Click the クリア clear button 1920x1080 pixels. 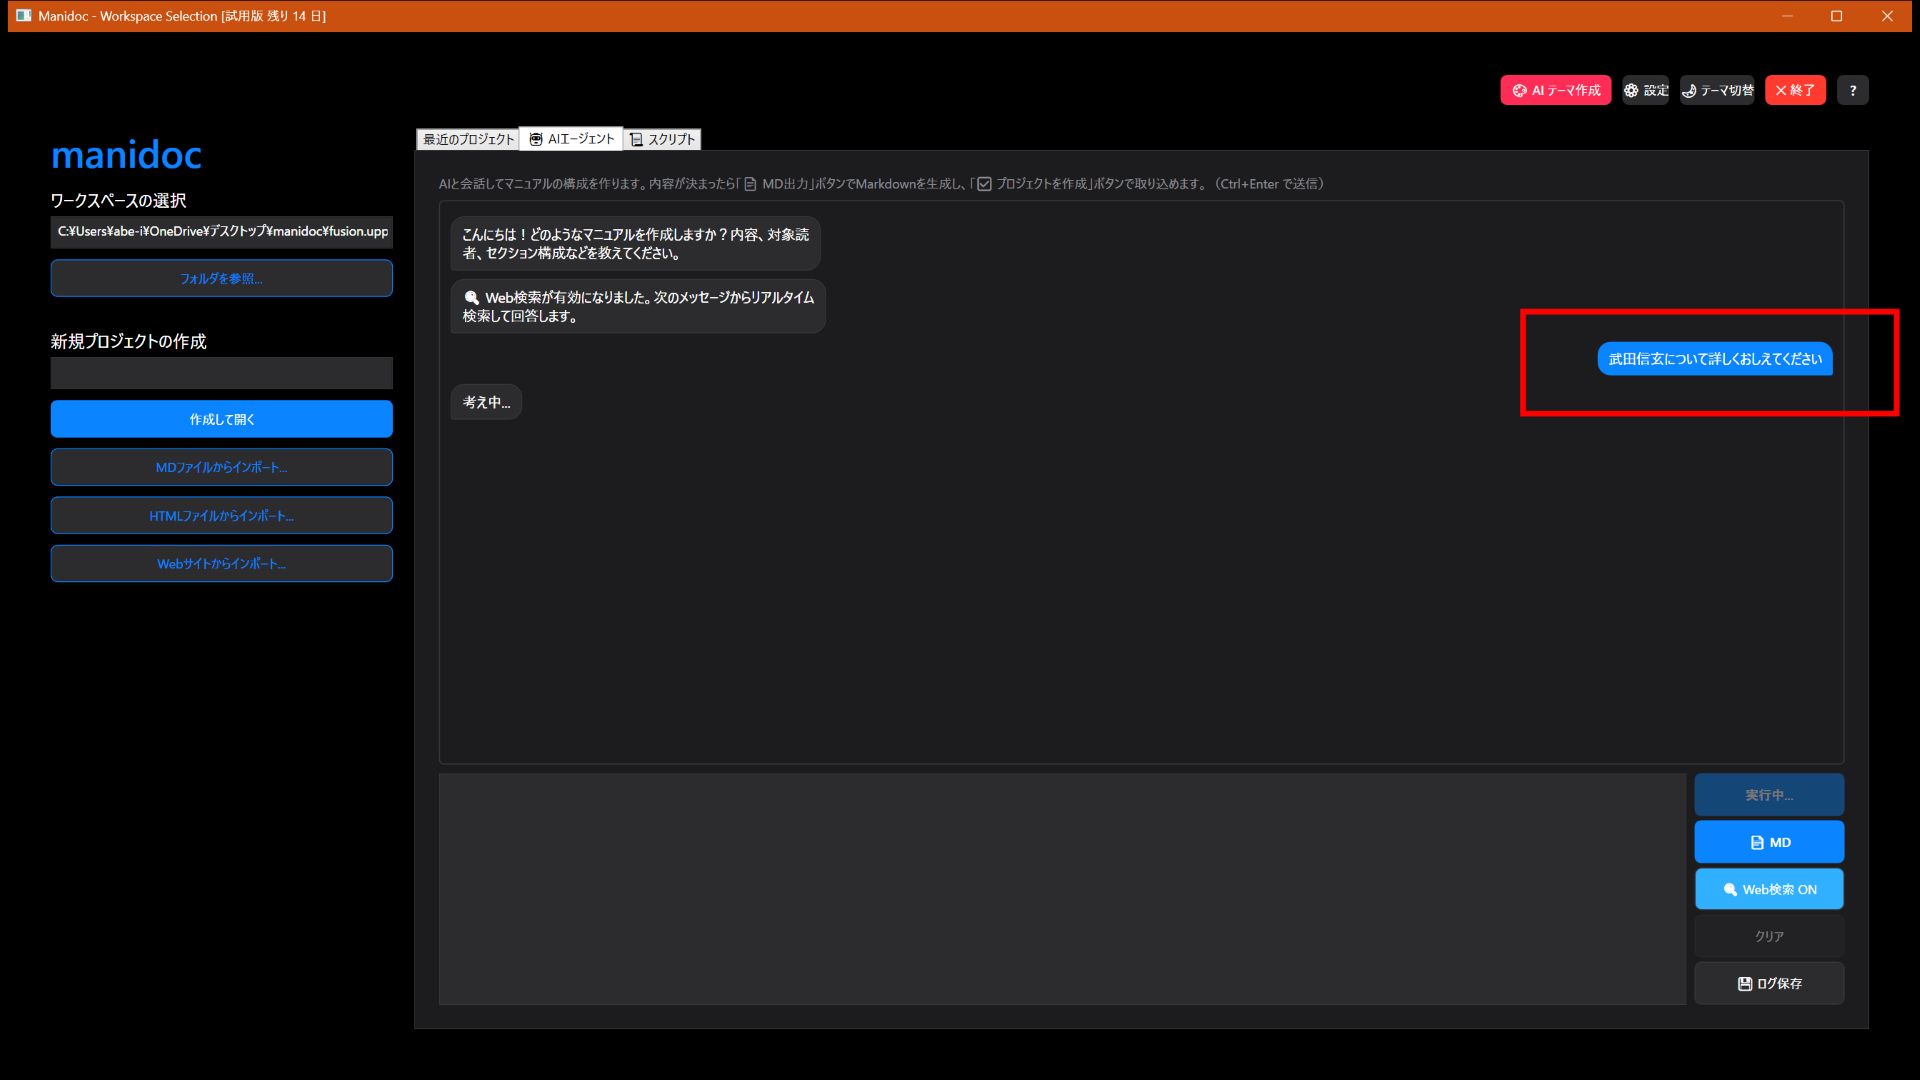[x=1768, y=936]
